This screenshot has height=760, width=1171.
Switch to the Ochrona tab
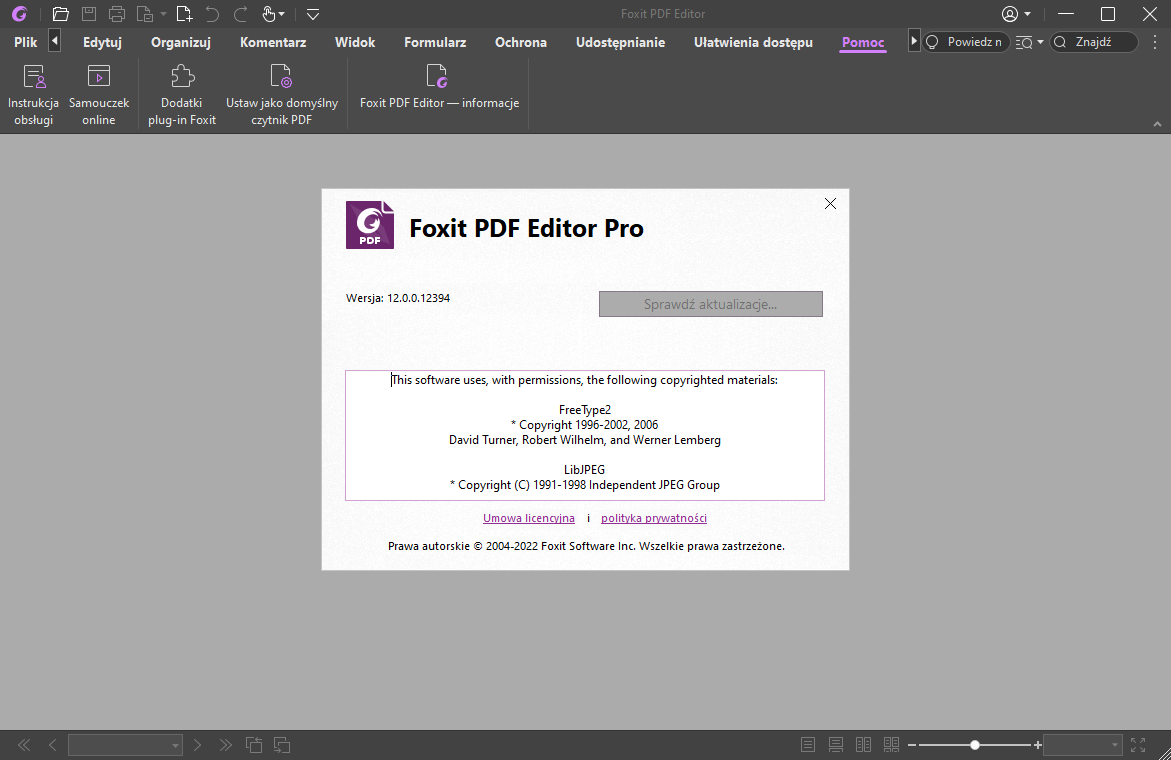click(521, 43)
